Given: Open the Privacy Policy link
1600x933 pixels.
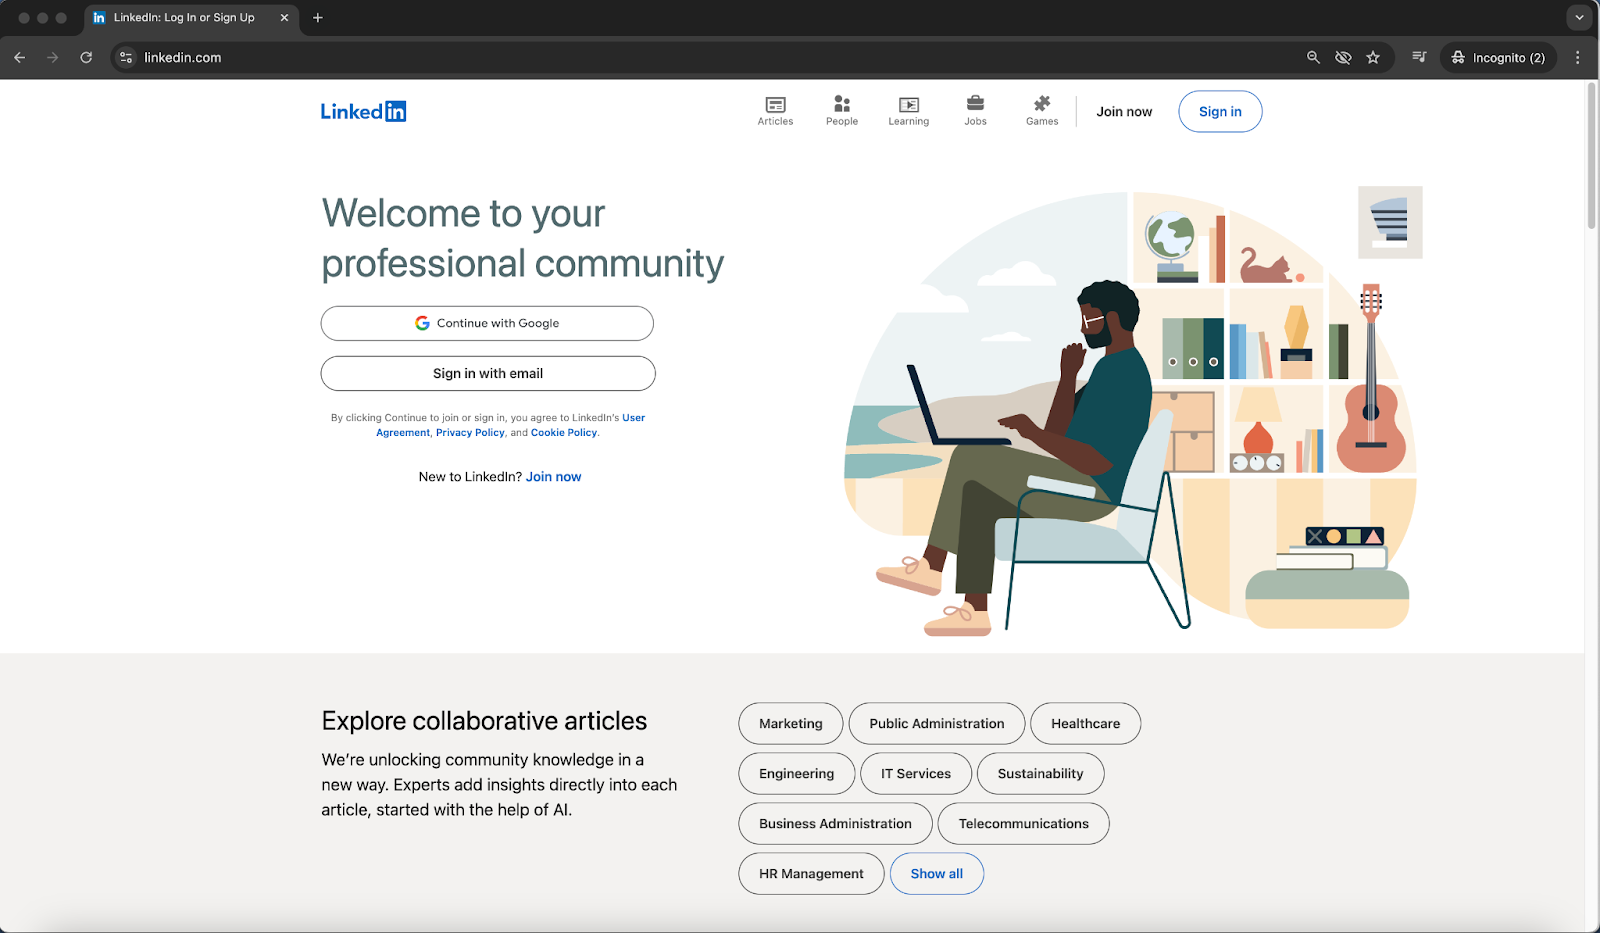Looking at the screenshot, I should point(470,433).
